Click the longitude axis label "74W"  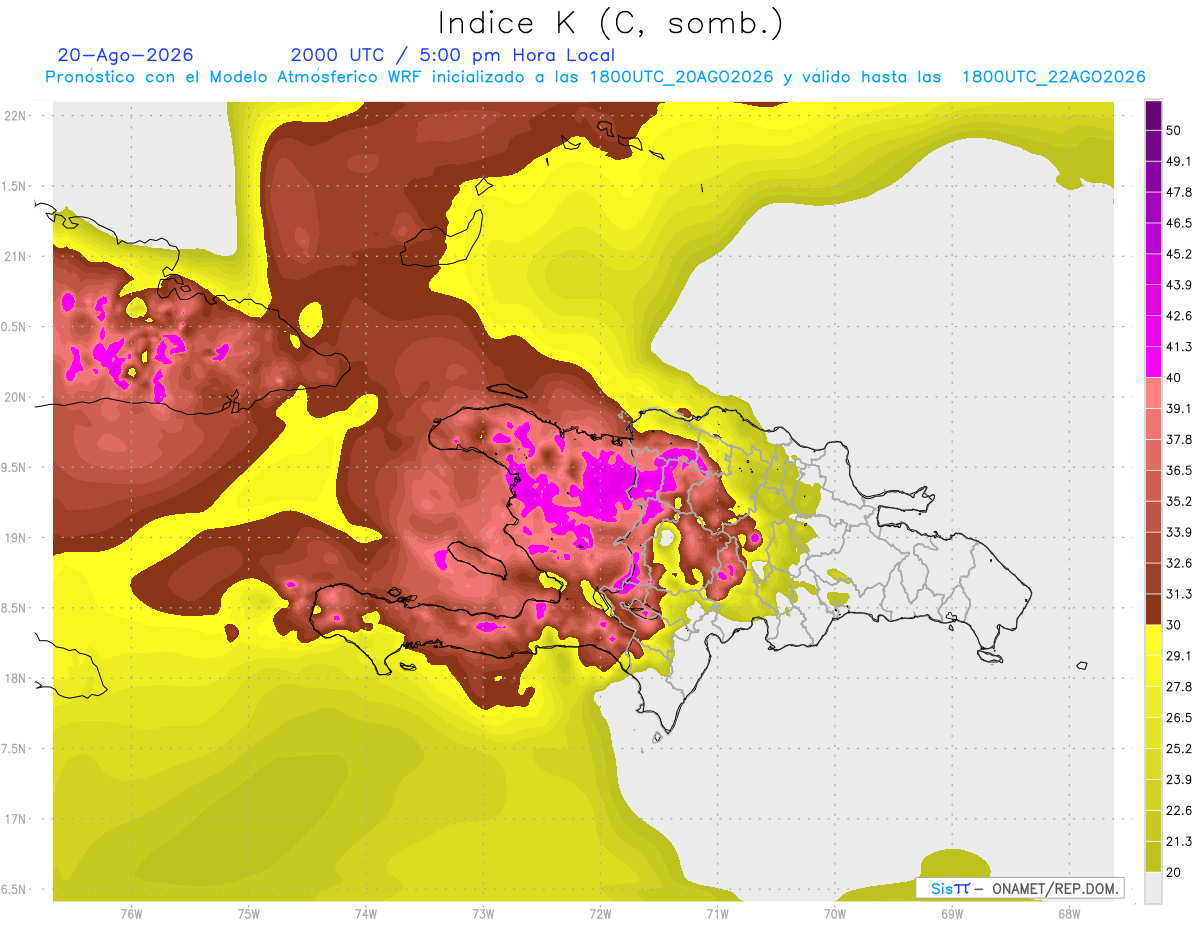366,914
